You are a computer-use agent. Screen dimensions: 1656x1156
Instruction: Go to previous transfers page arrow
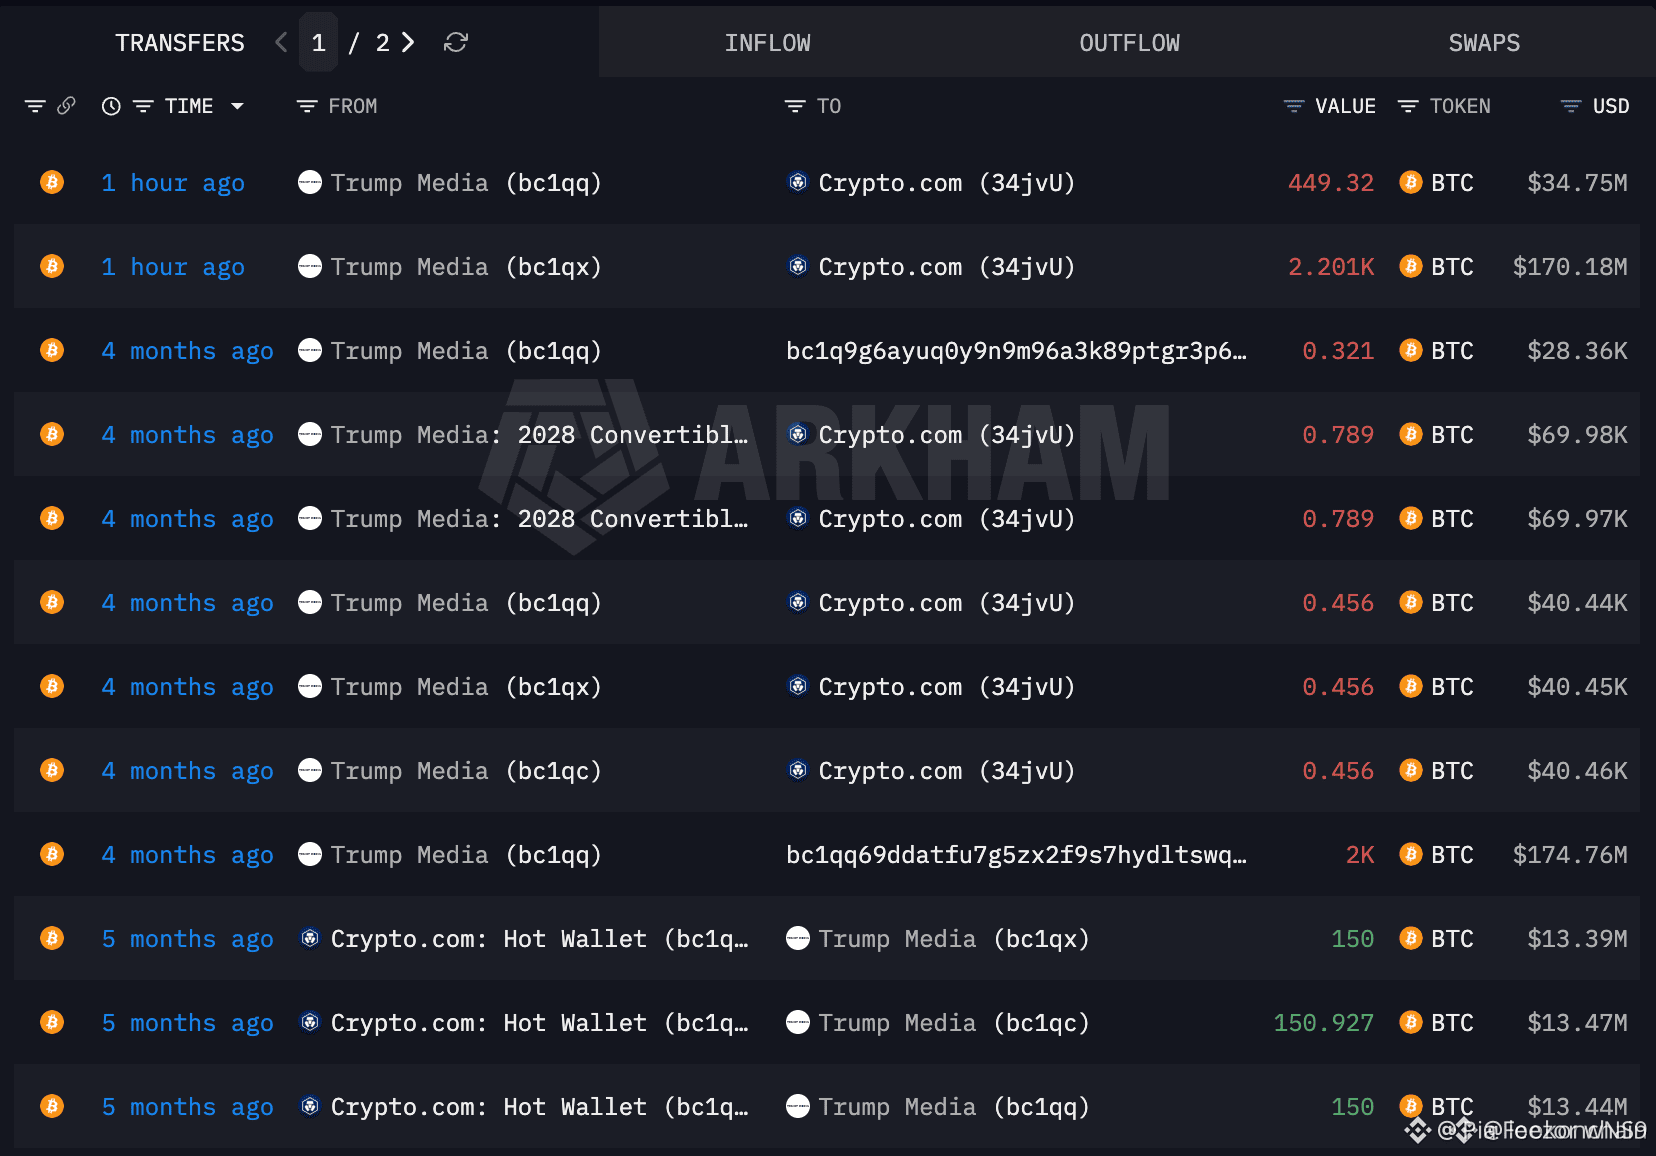[282, 42]
